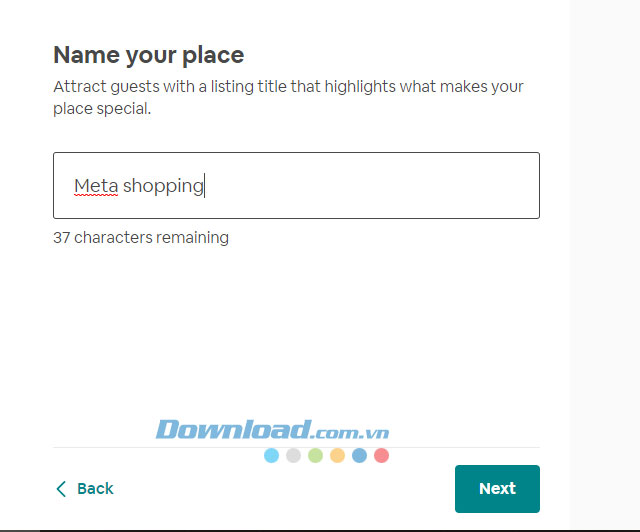Go back using the Back link

[x=95, y=489]
